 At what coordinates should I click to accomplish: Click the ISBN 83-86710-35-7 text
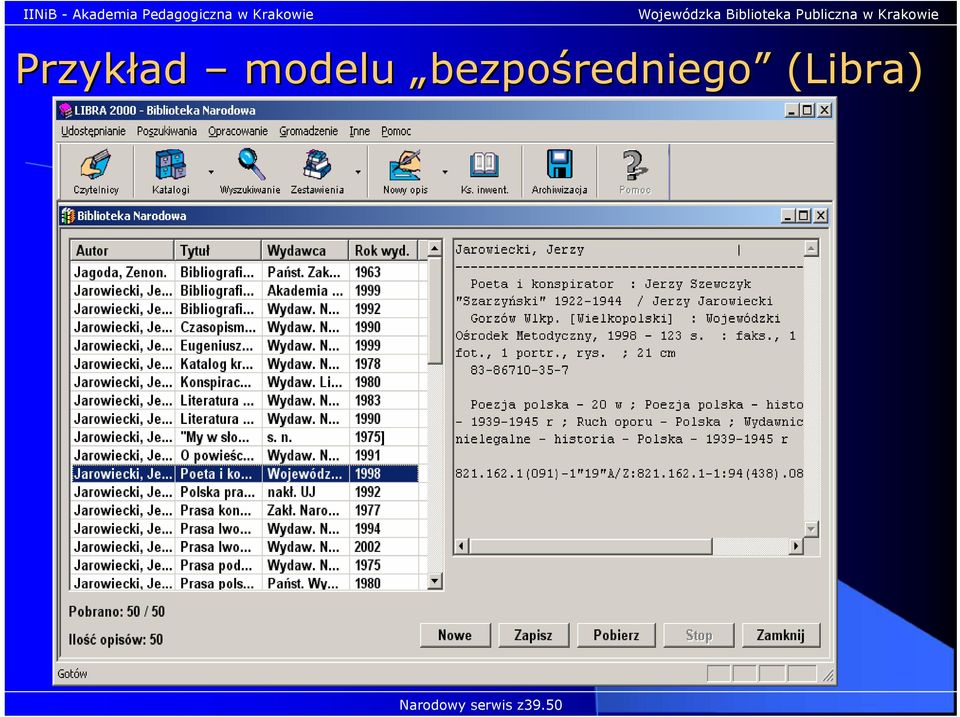519,370
